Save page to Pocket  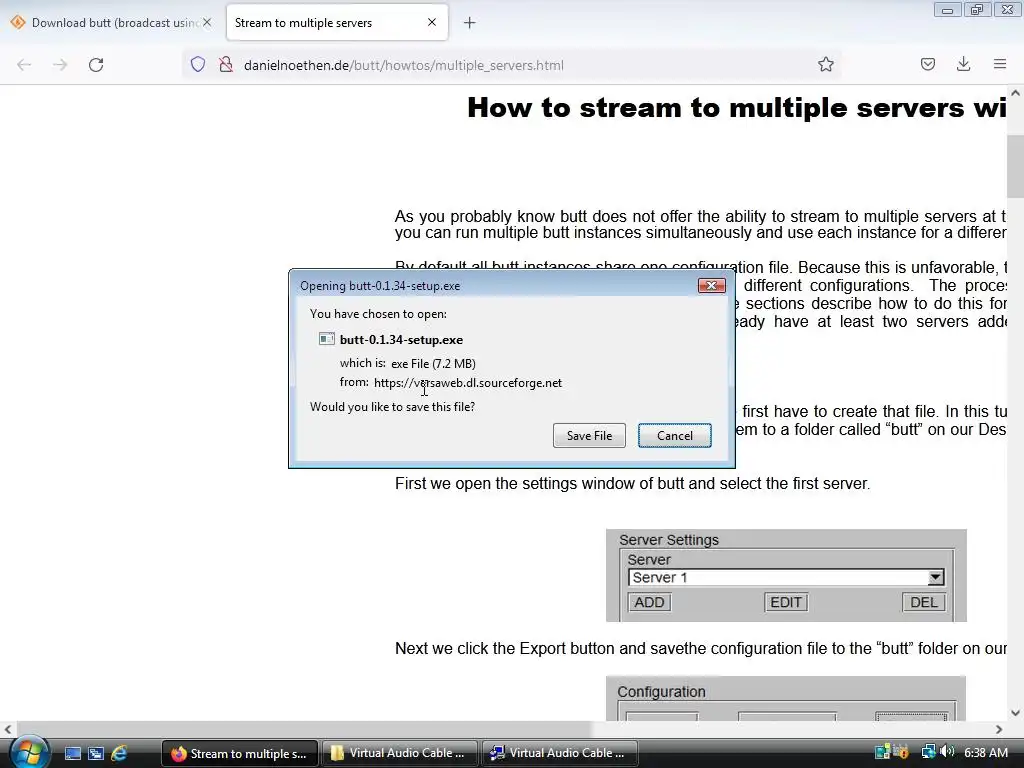[x=927, y=64]
